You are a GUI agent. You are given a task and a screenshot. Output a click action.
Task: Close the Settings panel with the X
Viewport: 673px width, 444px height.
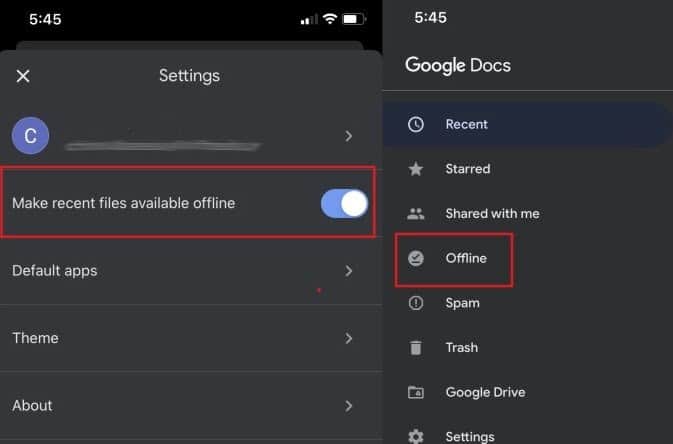23,76
